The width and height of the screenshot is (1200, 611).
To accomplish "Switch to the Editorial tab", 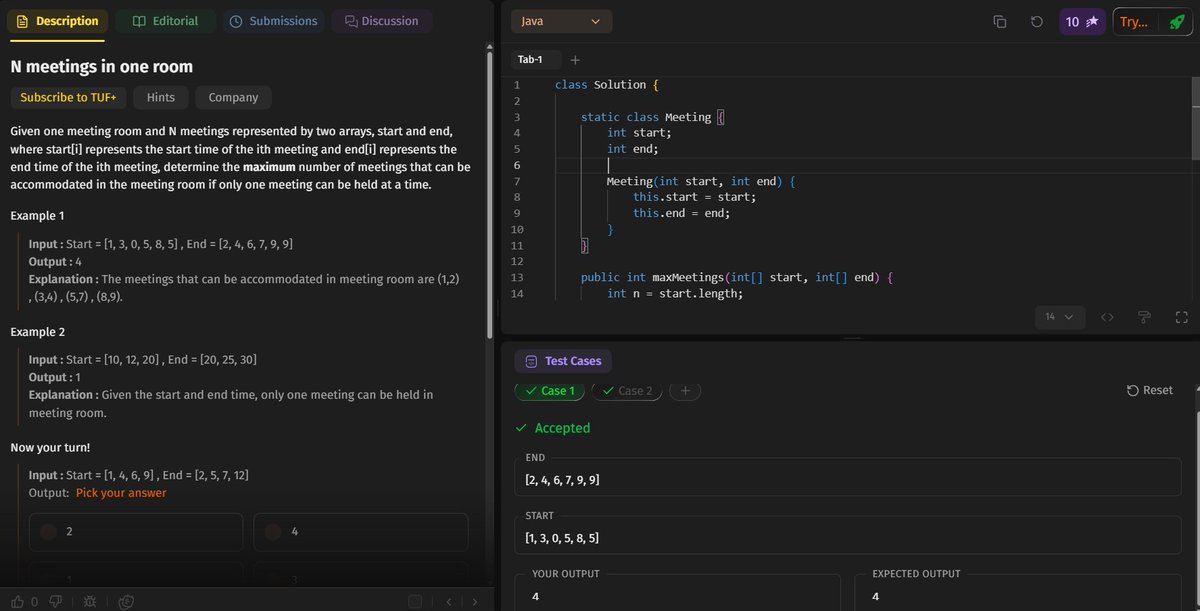I will (x=165, y=21).
